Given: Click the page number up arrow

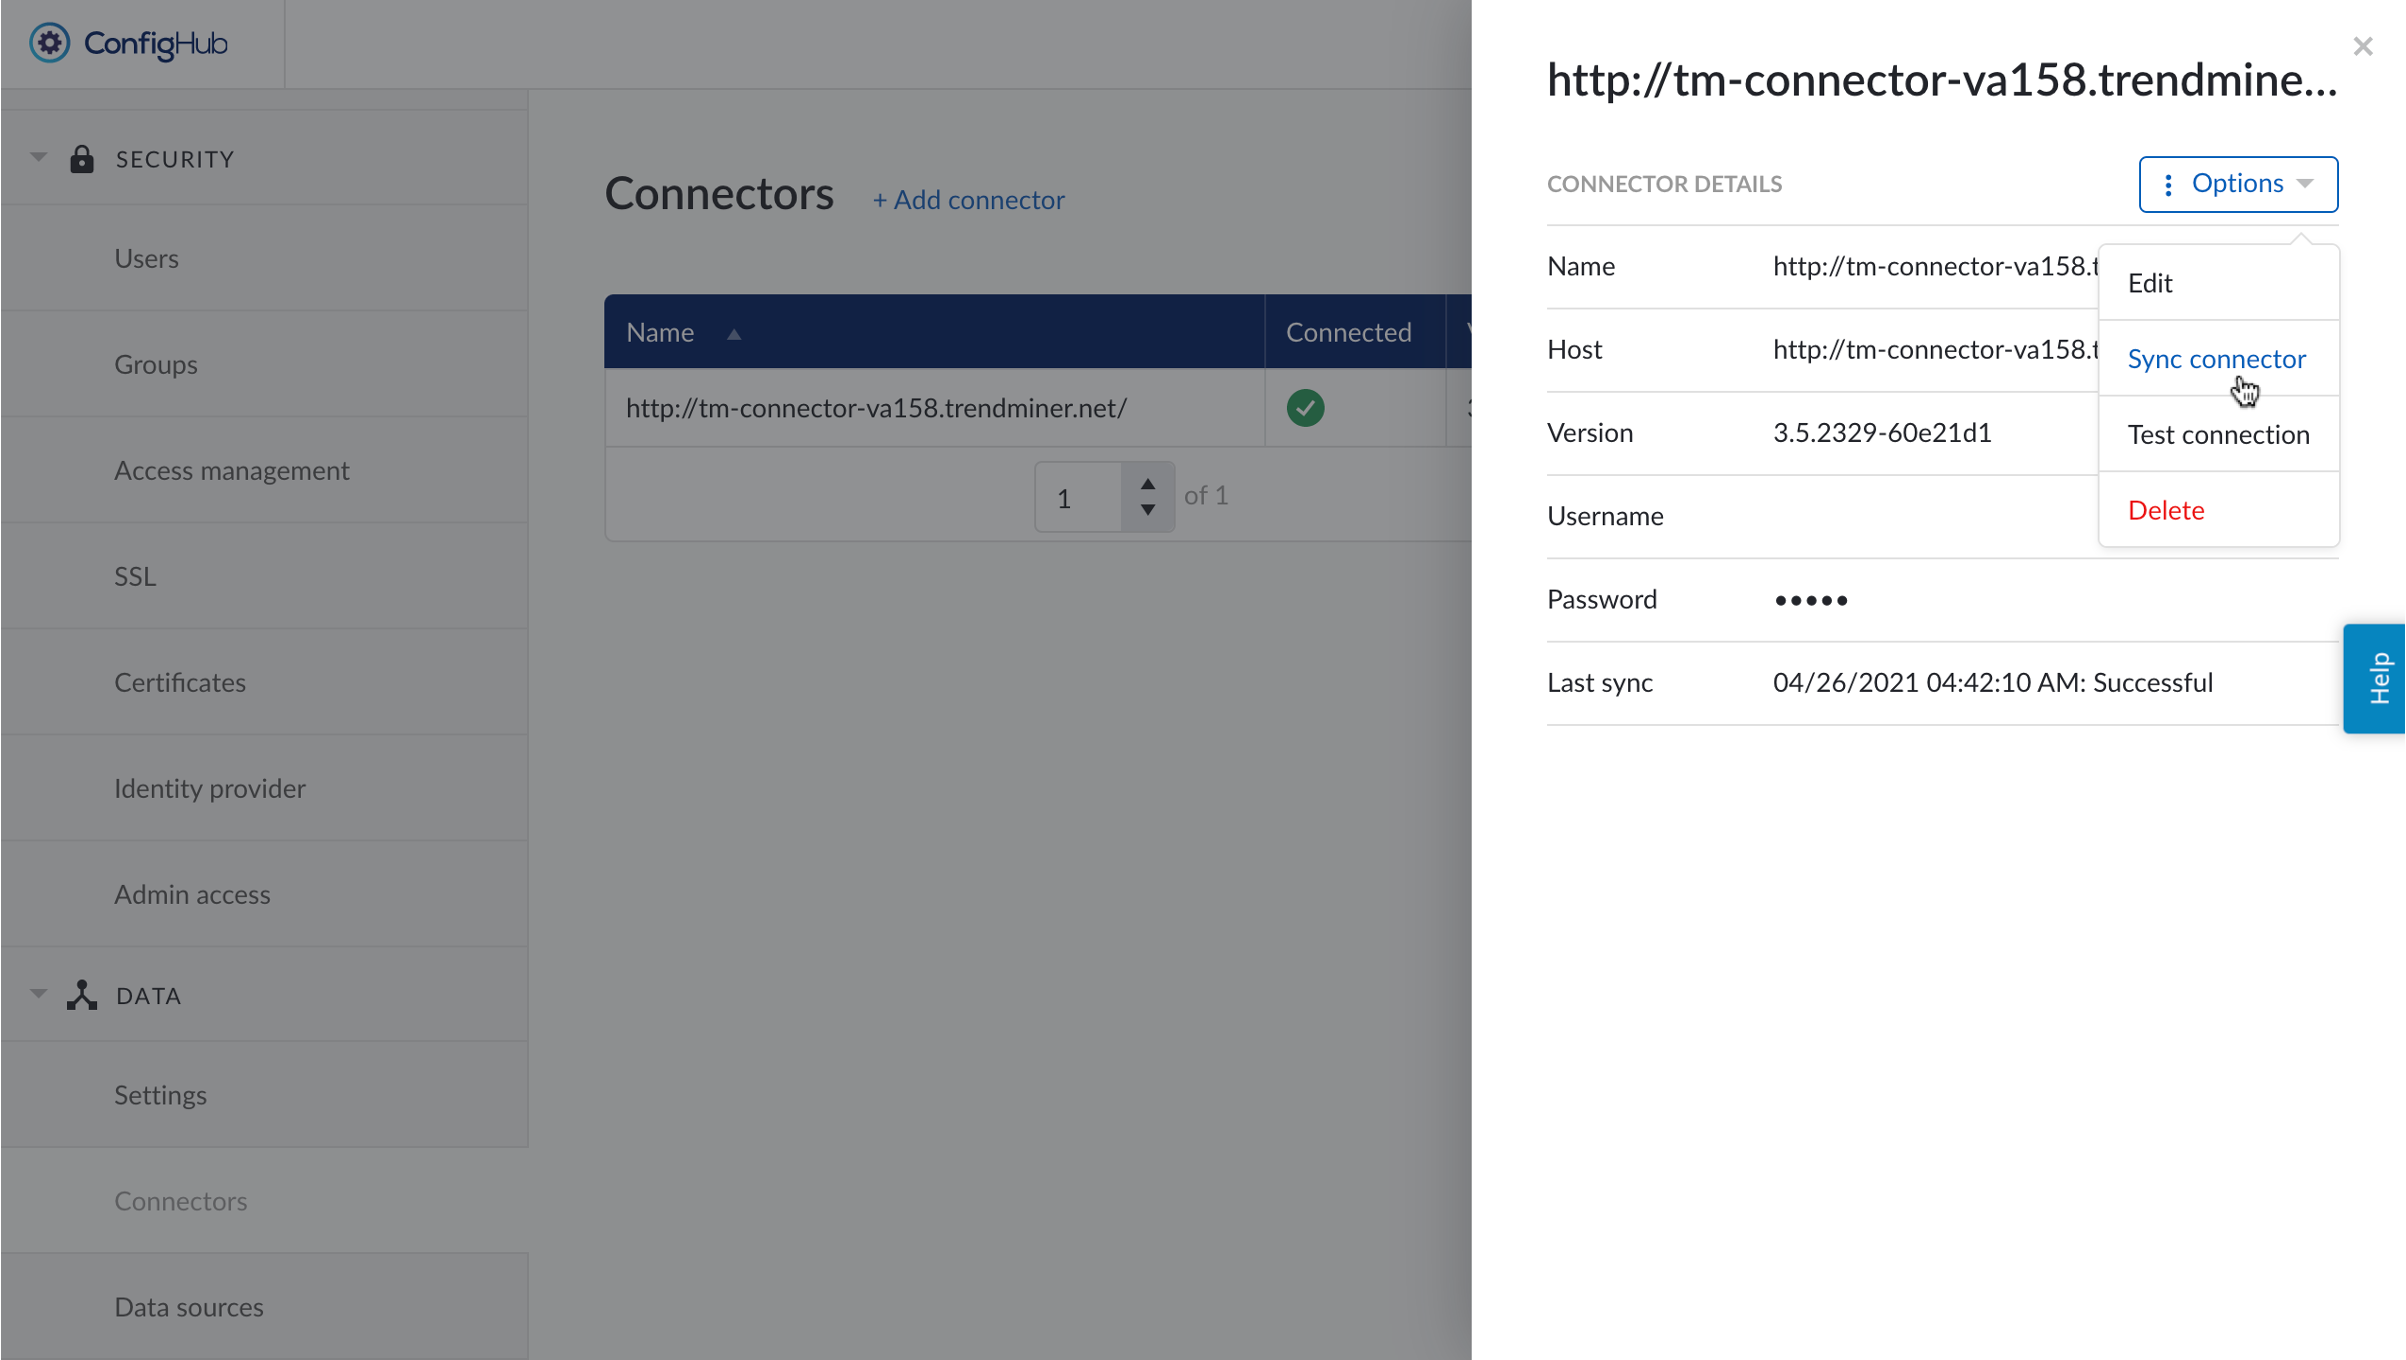Looking at the screenshot, I should coord(1147,483).
